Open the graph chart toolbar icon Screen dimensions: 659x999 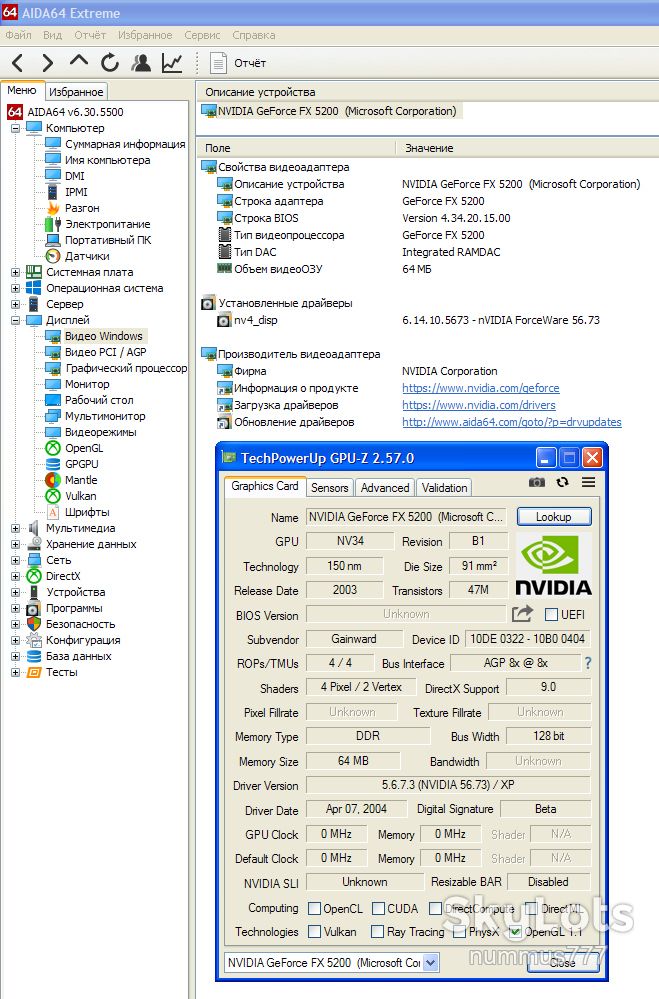[x=172, y=62]
